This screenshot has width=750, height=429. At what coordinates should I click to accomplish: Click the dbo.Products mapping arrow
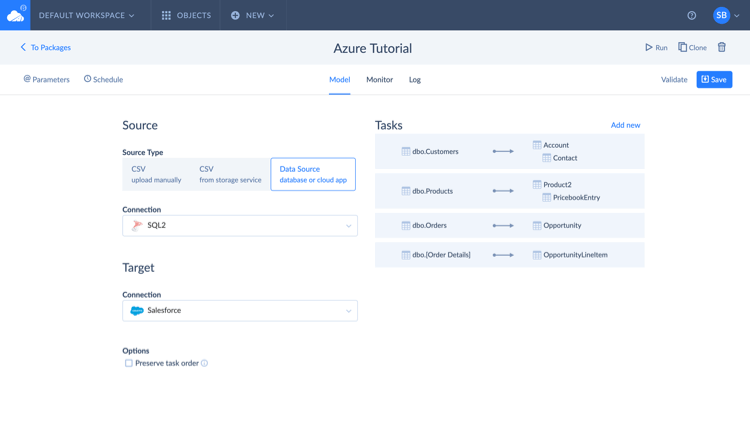(503, 191)
